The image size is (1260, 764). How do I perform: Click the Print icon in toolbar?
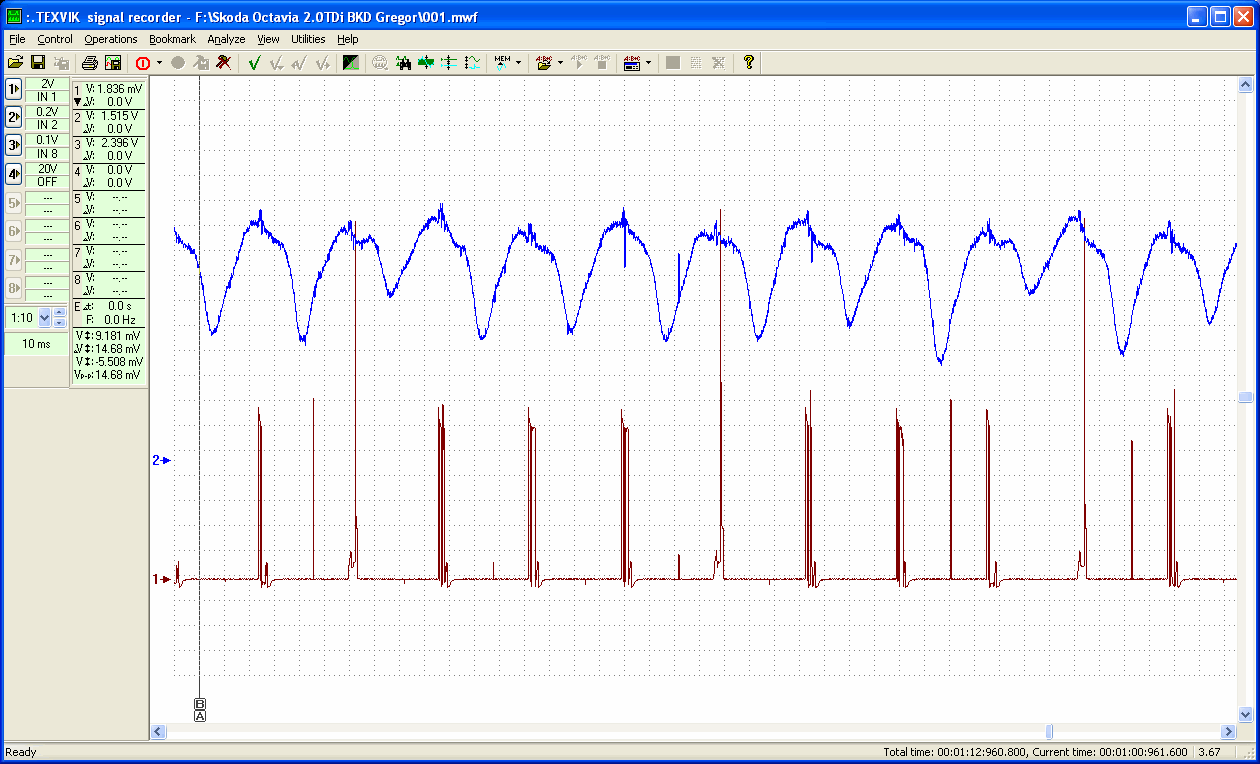(x=90, y=63)
